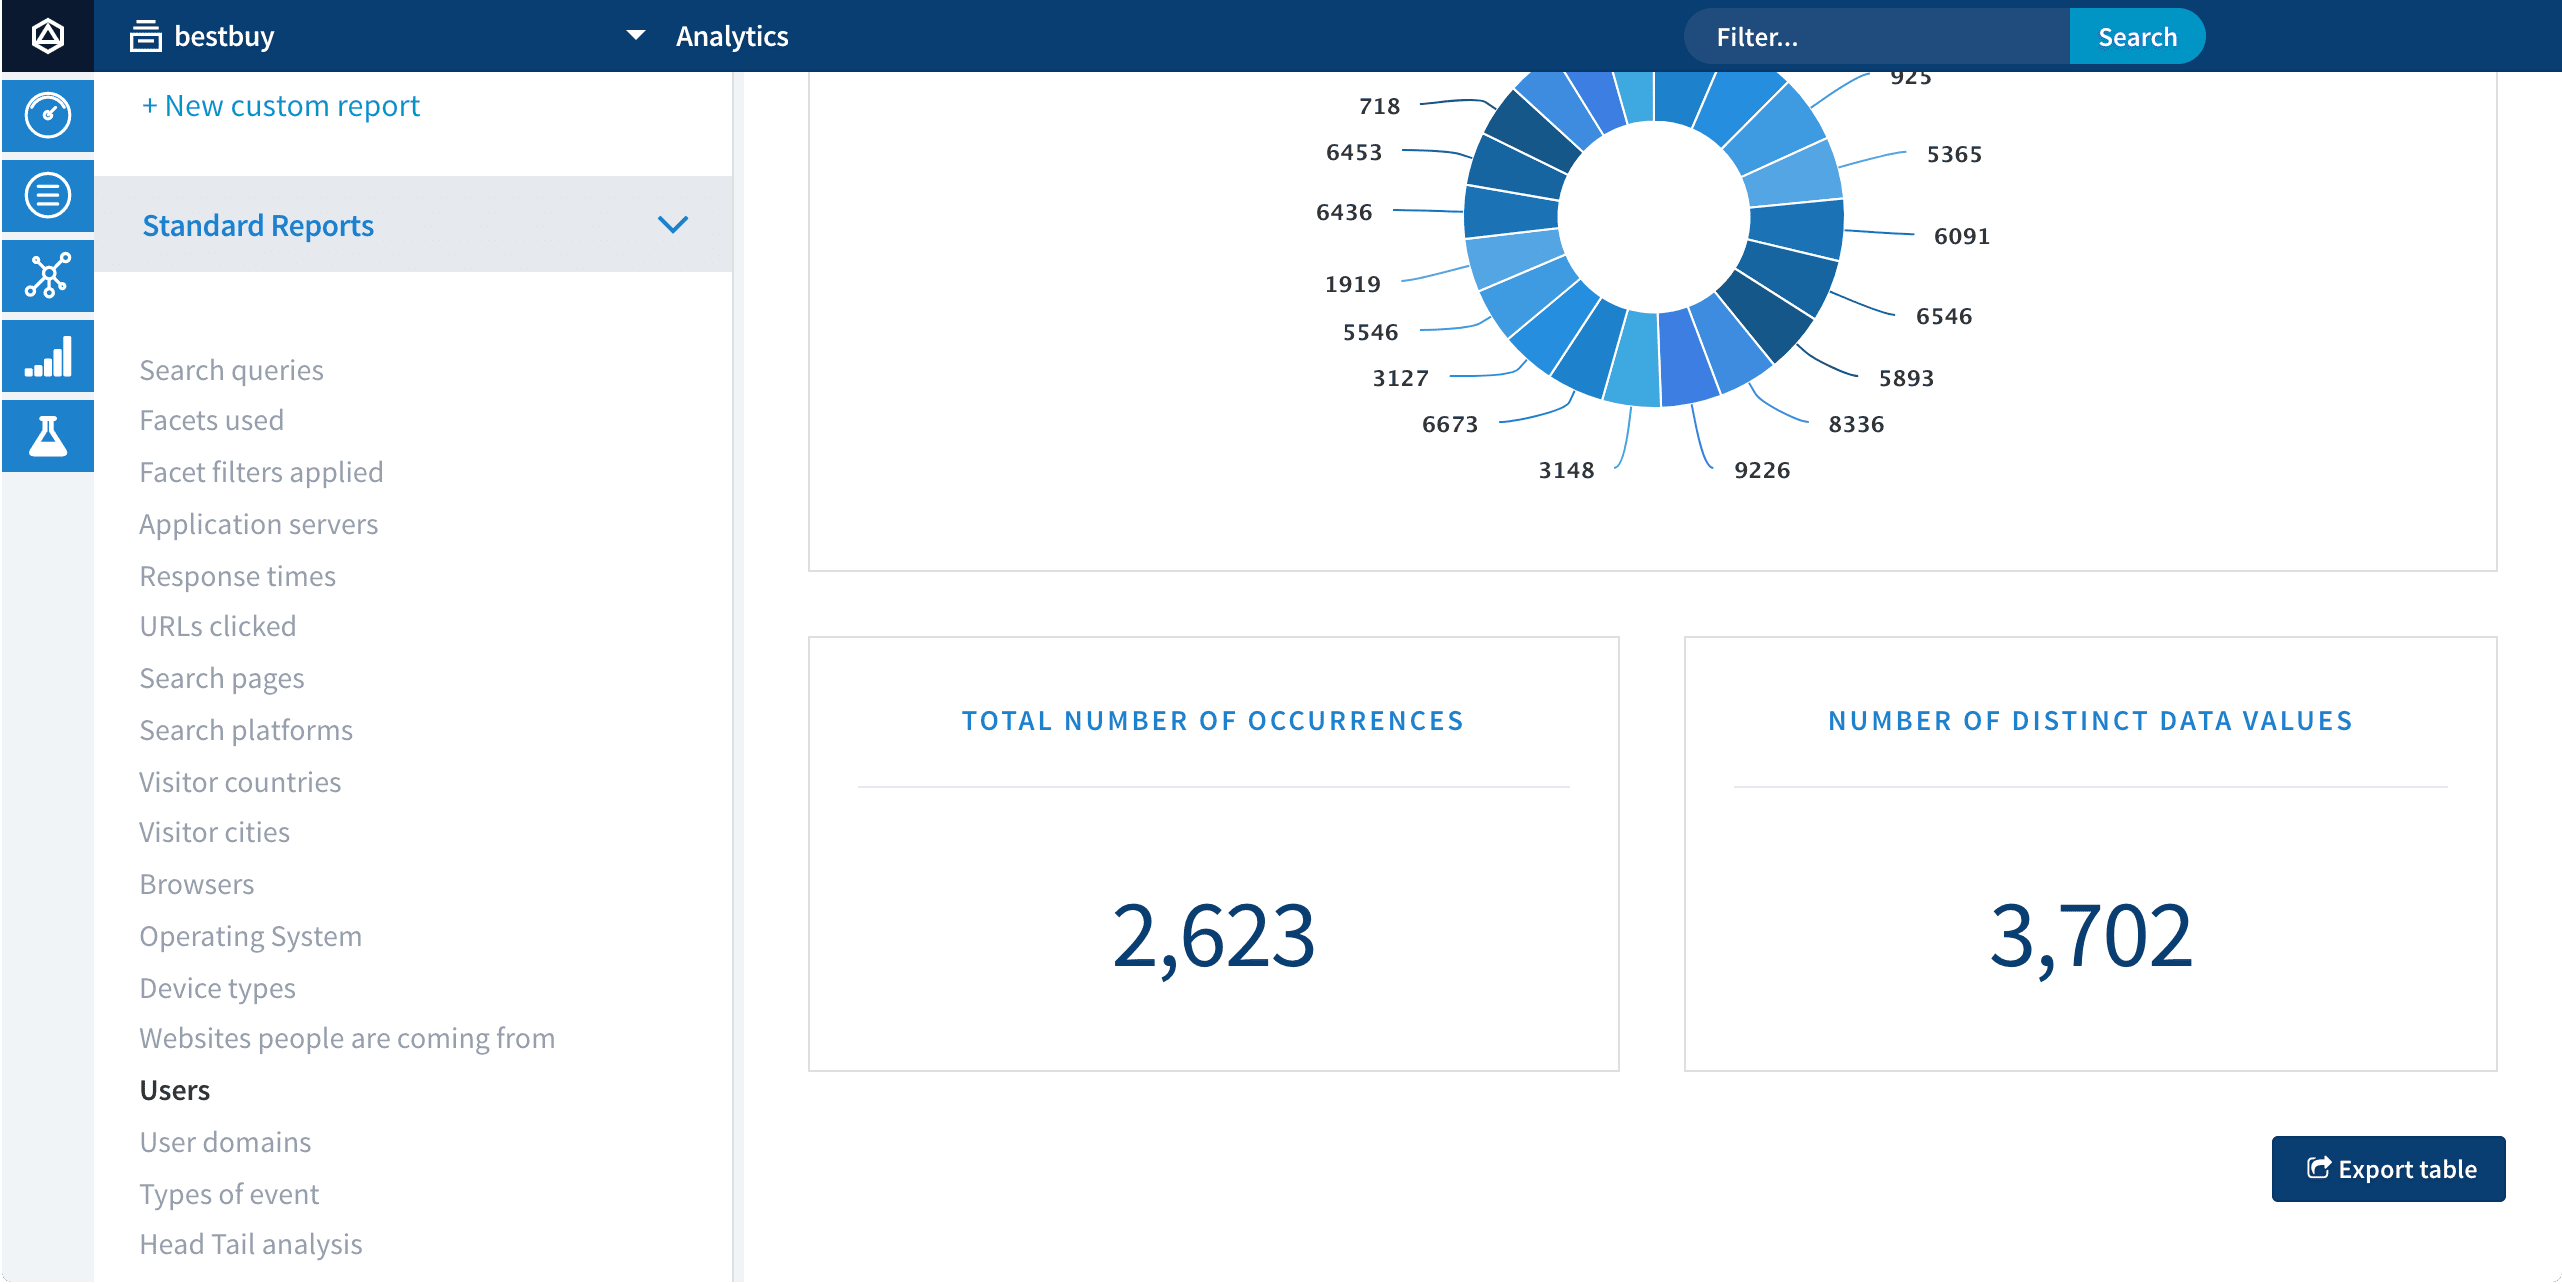Select the Visitor countries report
This screenshot has width=2562, height=1284.
point(240,782)
